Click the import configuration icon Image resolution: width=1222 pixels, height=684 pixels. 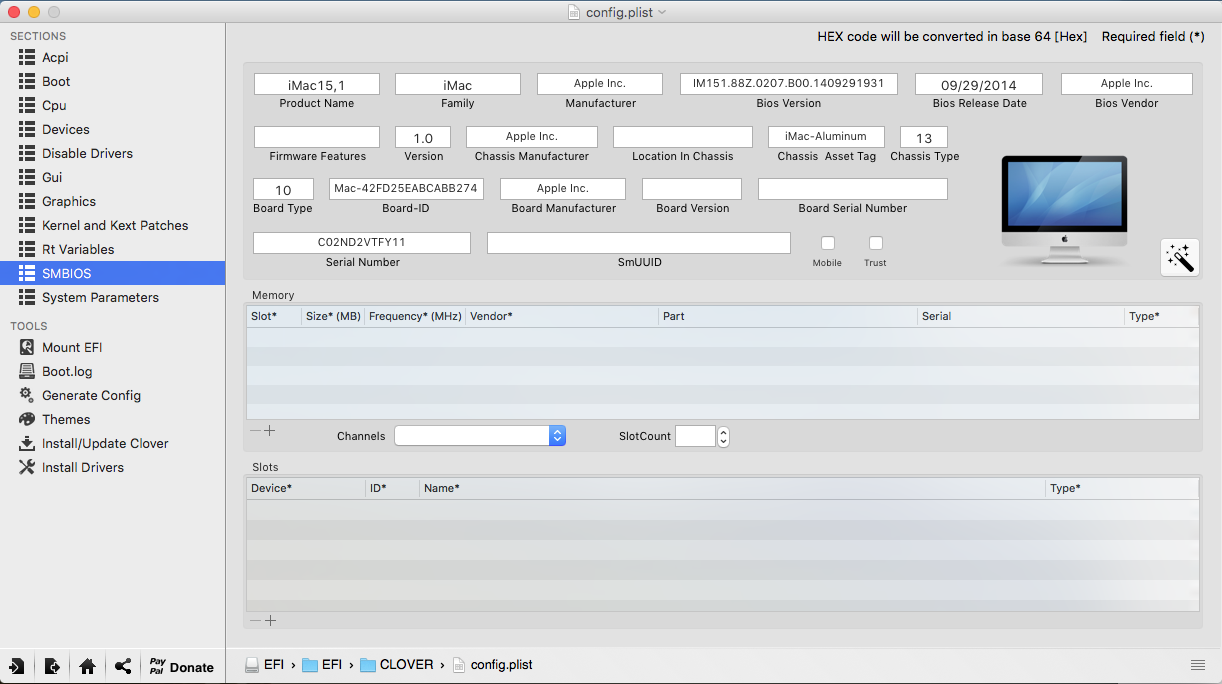pos(17,666)
